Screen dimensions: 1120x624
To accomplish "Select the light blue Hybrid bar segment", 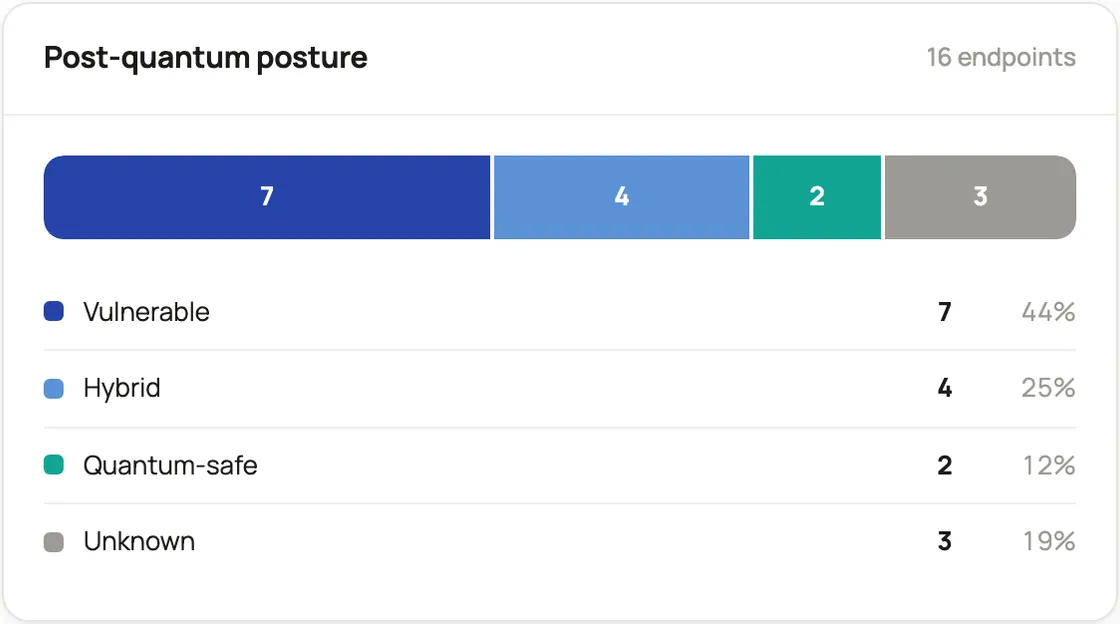I will click(x=621, y=197).
